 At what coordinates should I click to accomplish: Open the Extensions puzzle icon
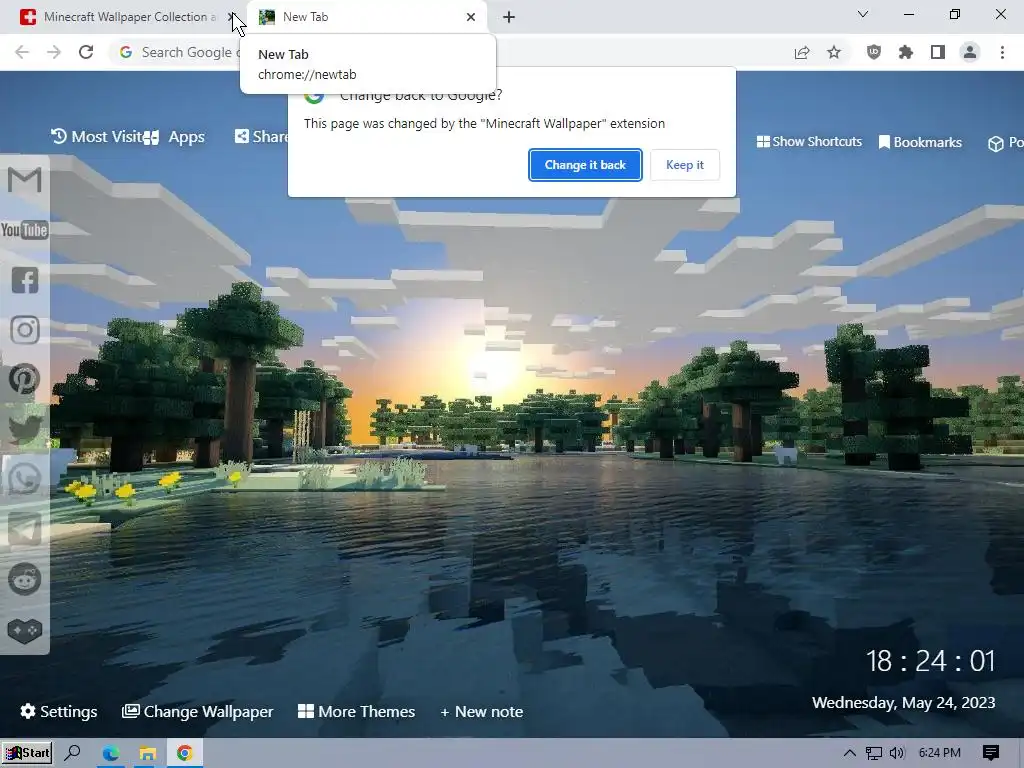(x=906, y=52)
